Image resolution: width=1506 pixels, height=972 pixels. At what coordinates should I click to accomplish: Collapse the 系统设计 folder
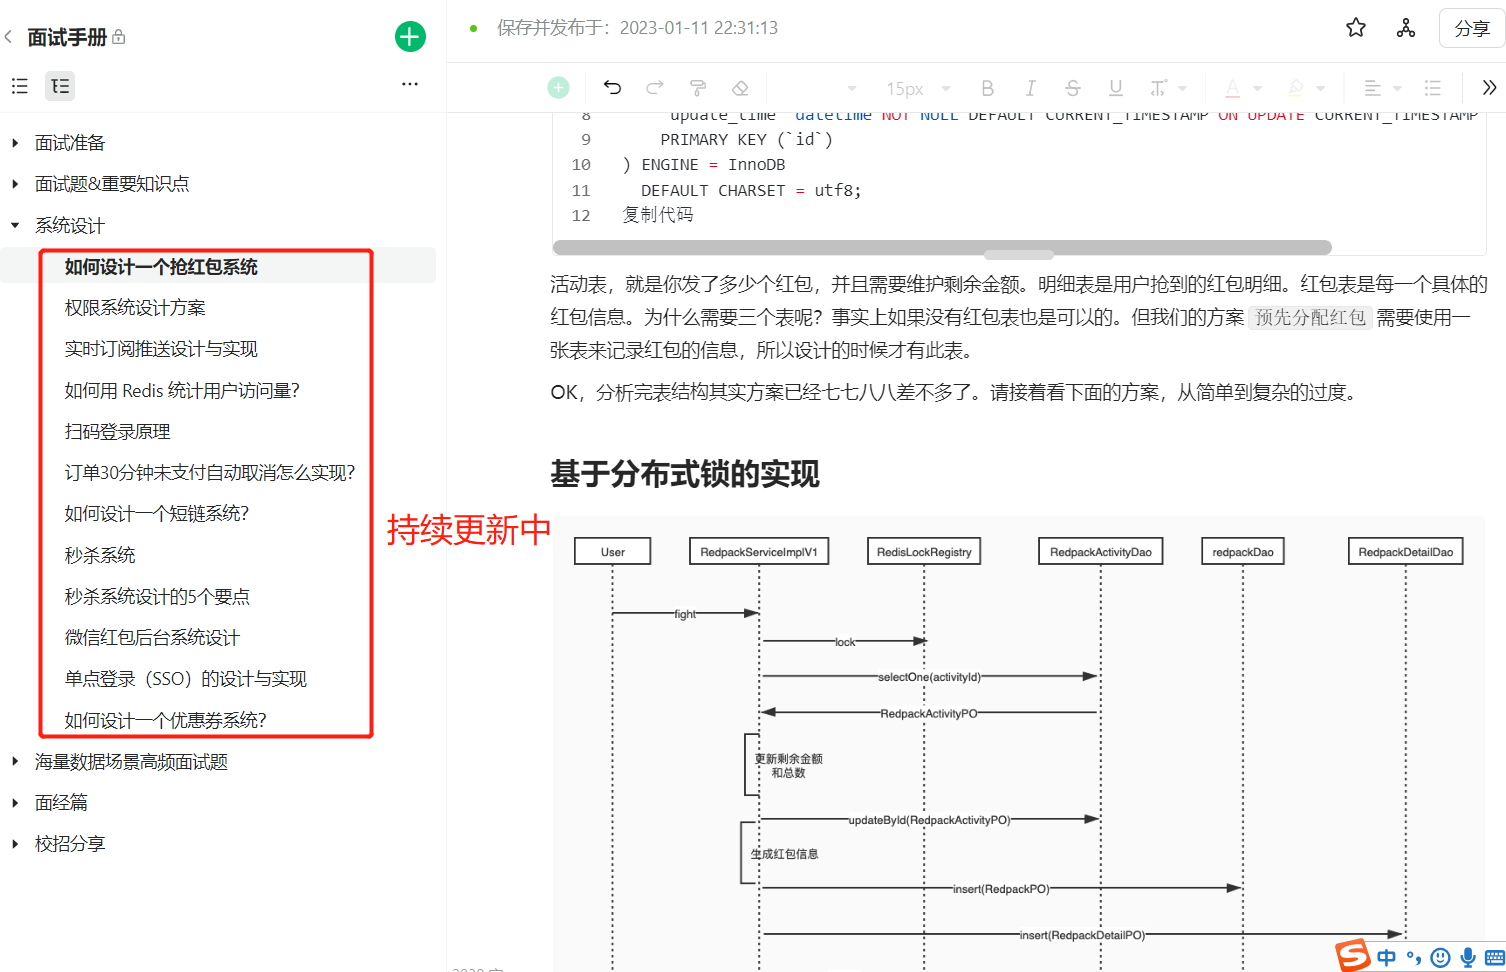(x=15, y=226)
